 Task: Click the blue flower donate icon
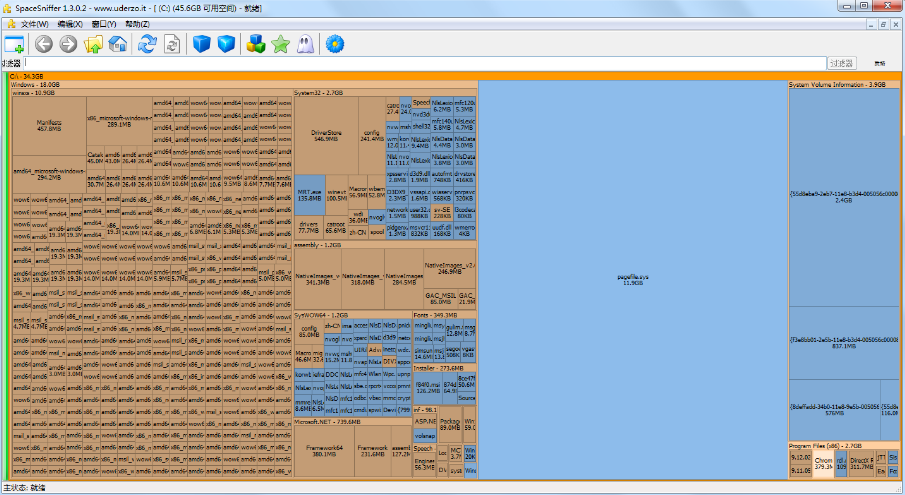pos(335,44)
